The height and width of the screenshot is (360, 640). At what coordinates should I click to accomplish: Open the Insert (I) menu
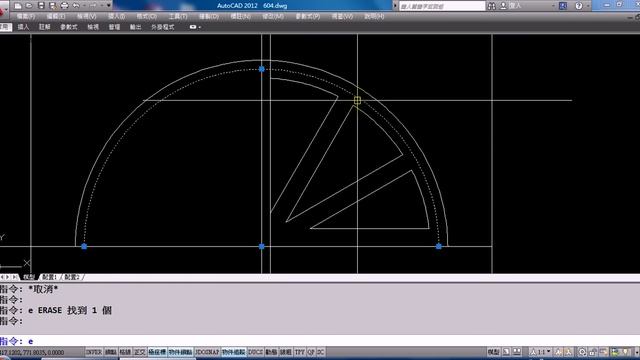point(117,16)
